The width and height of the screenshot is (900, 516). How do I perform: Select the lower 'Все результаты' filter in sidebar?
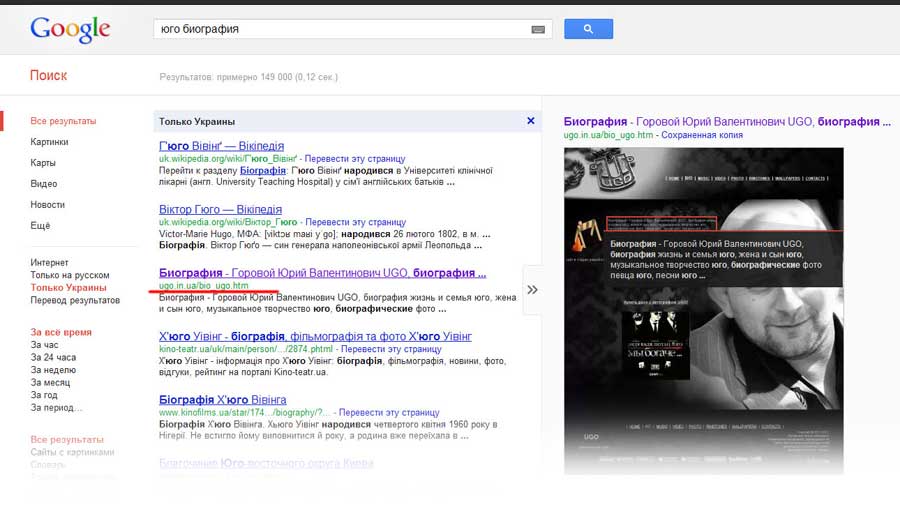[x=67, y=440]
